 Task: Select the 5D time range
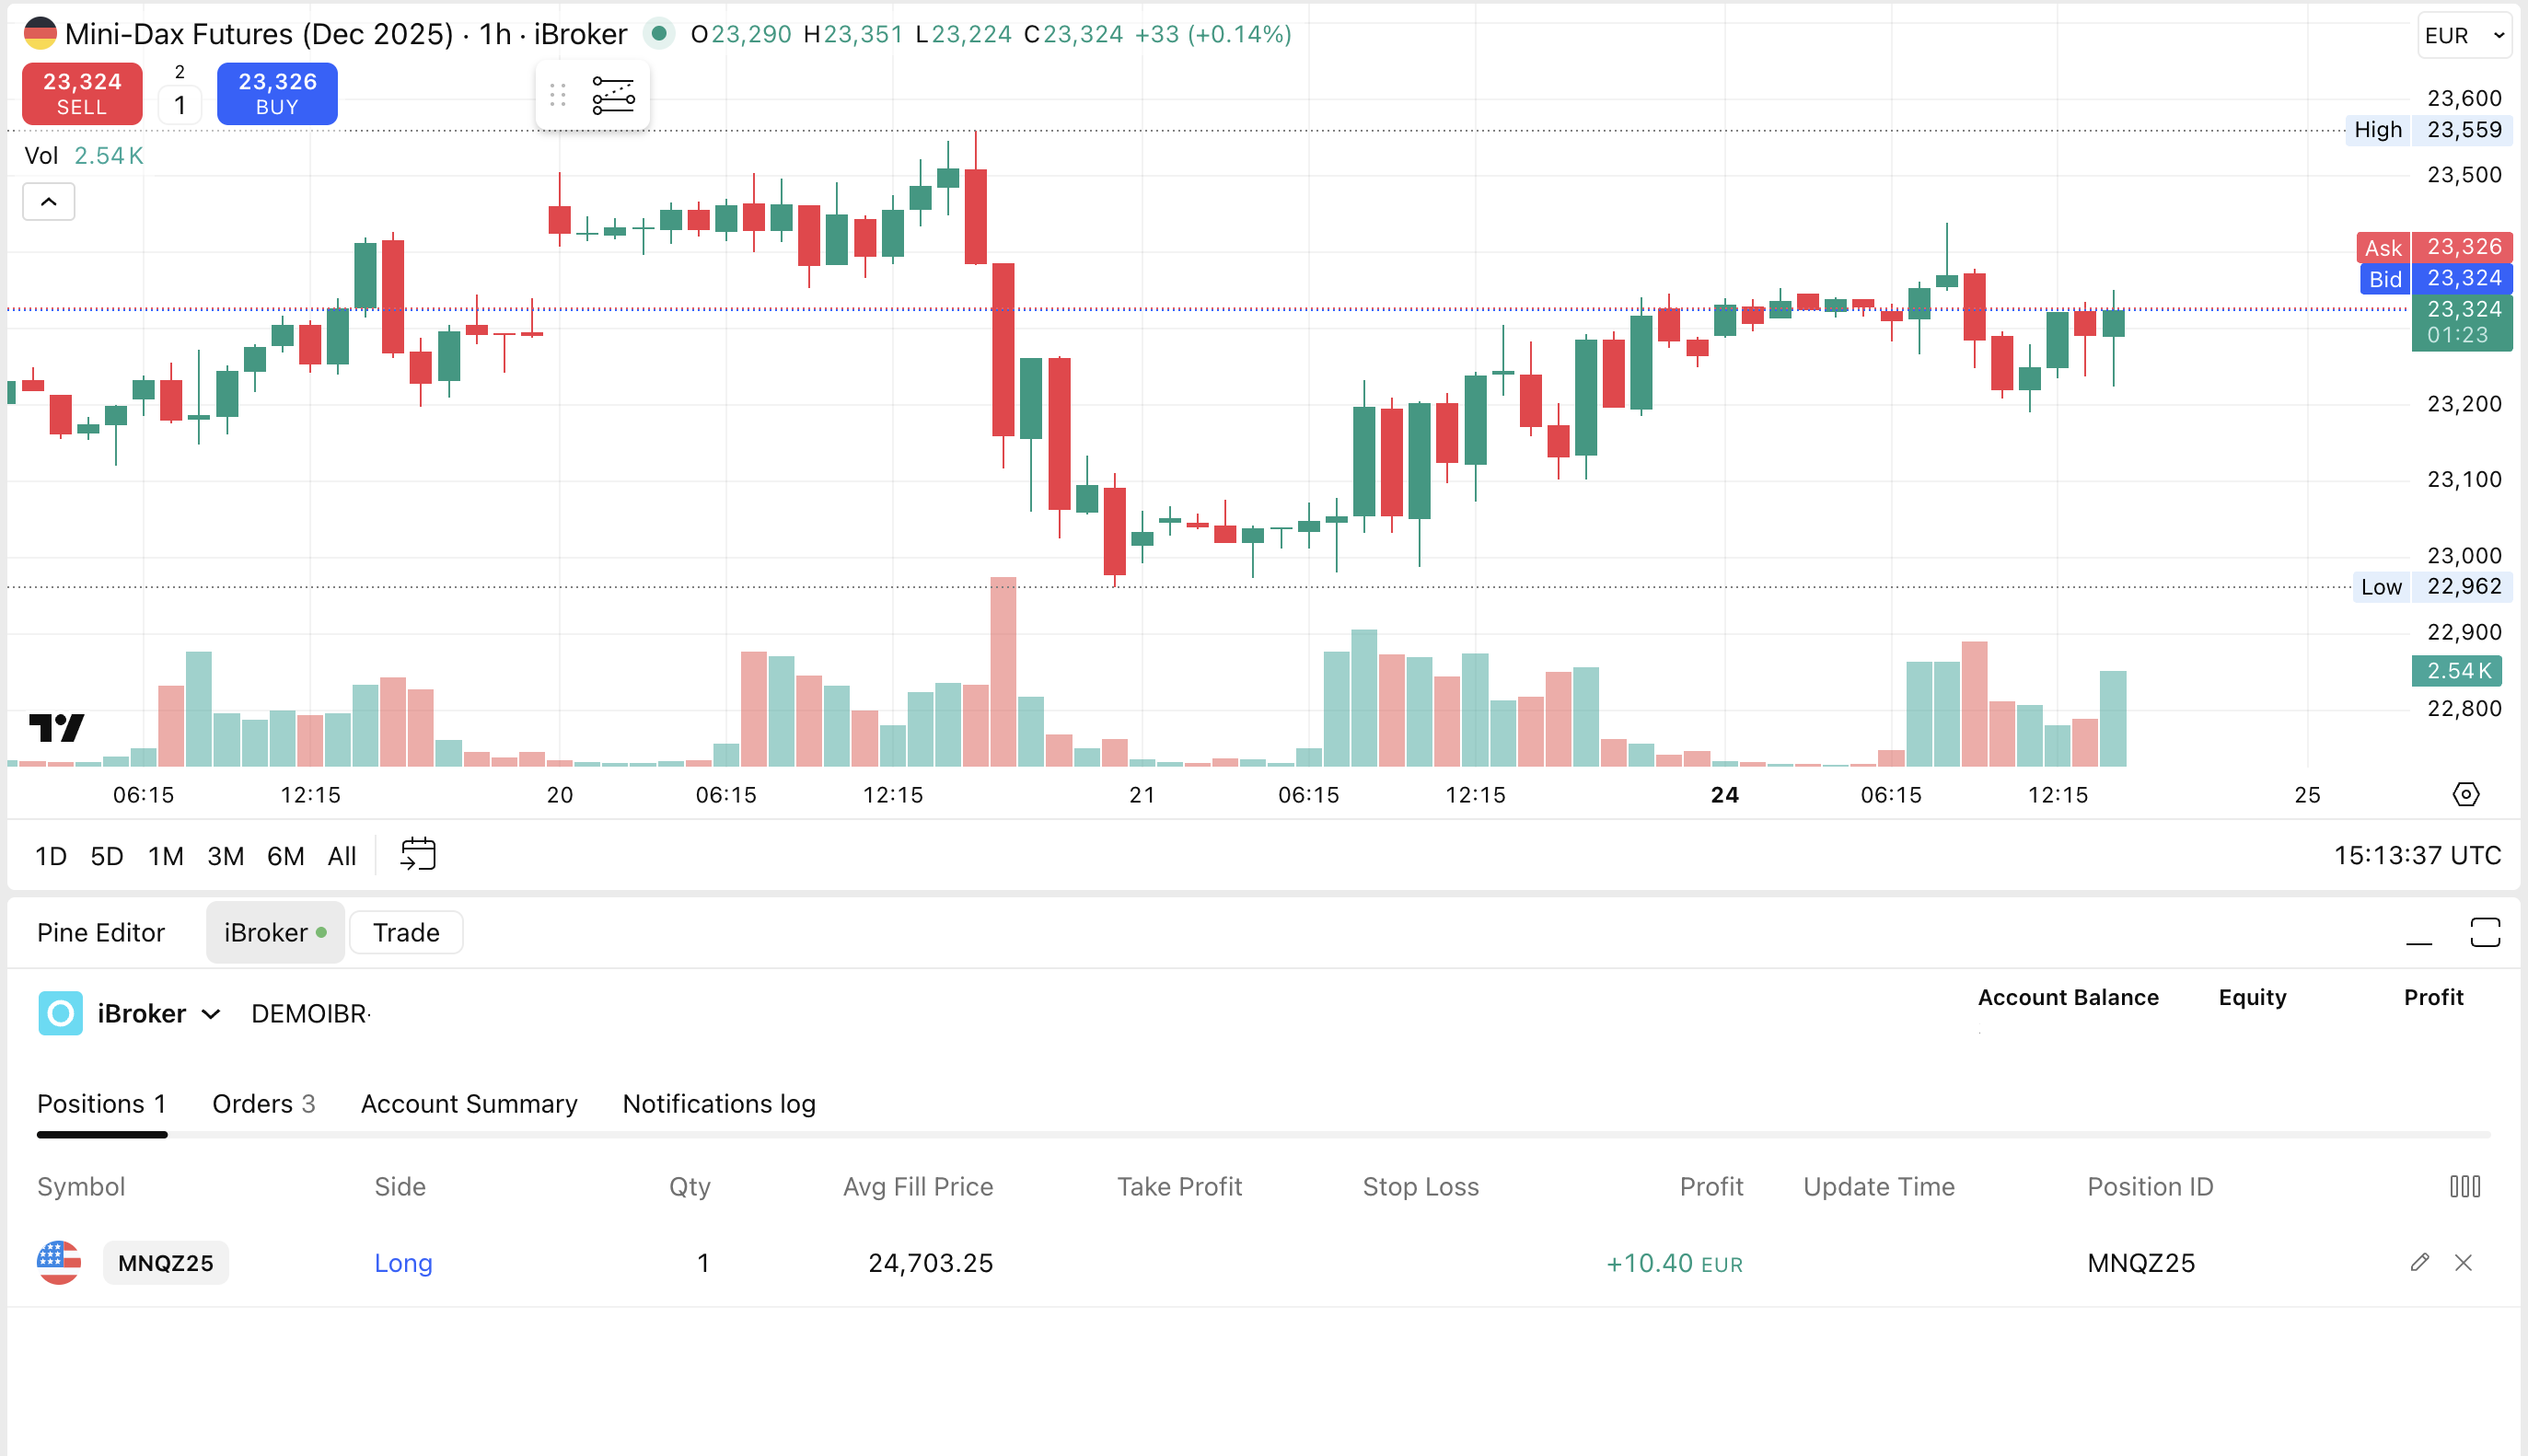click(x=106, y=856)
